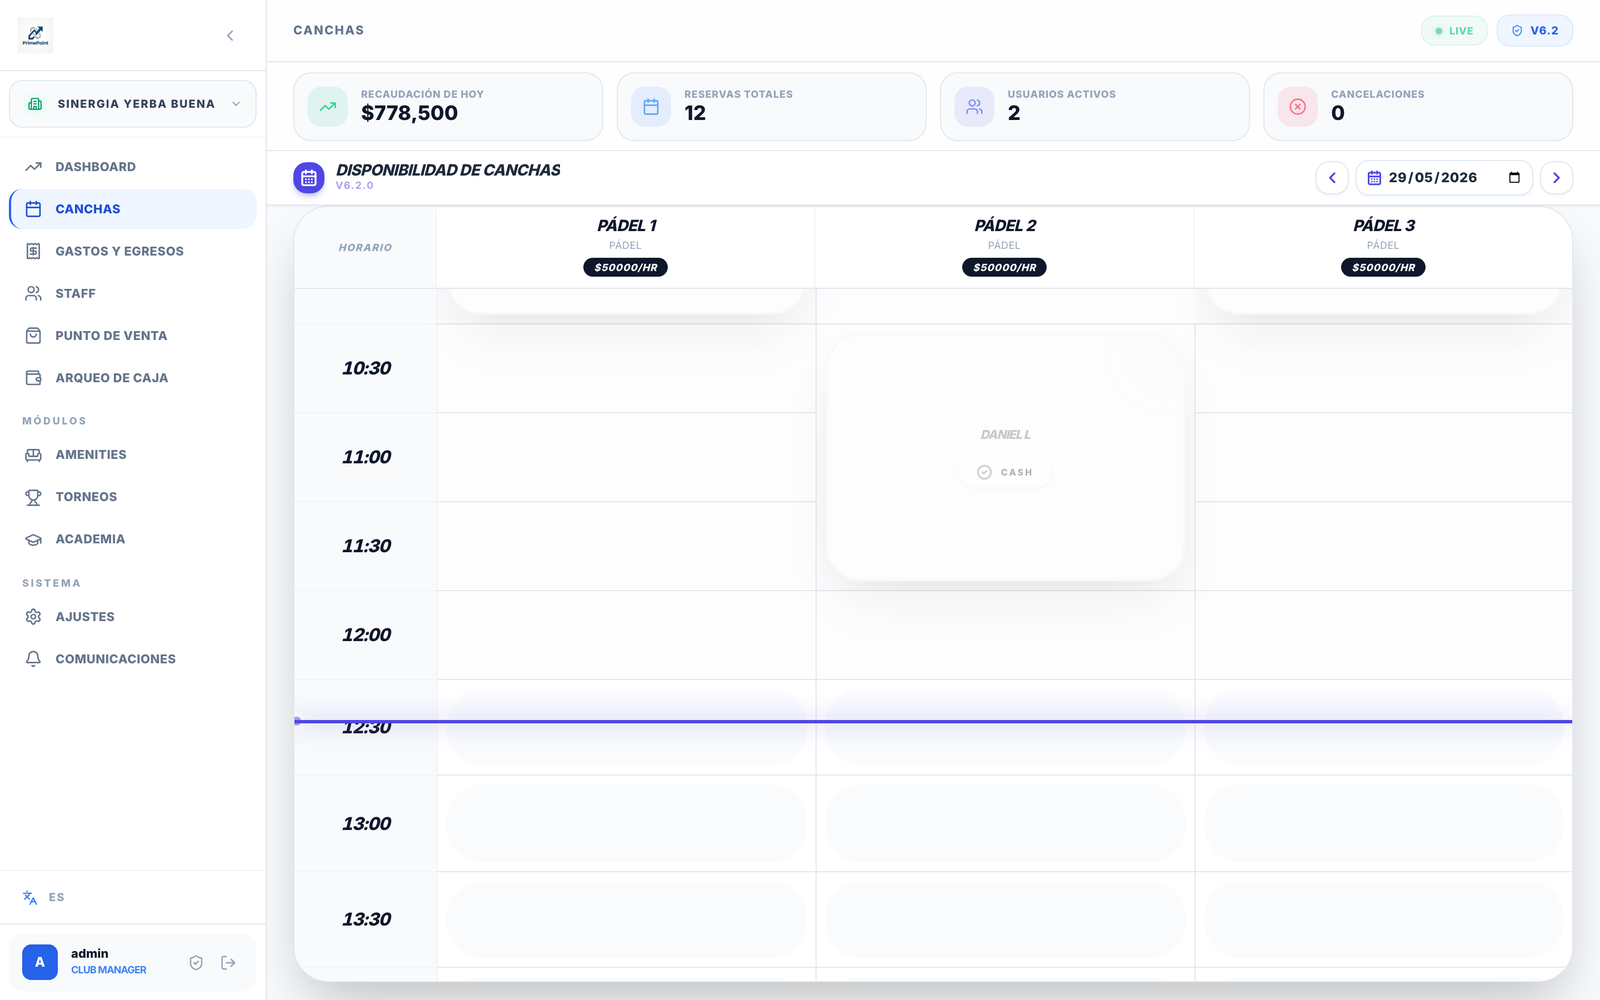
Task: Click the Usuarios Activos people icon
Action: point(974,107)
